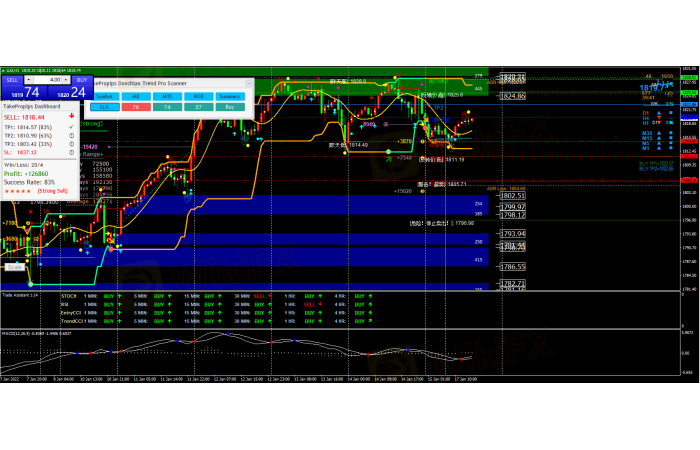Open the lot size dropdown arrow
Screen dimensions: 700x450
point(68,80)
